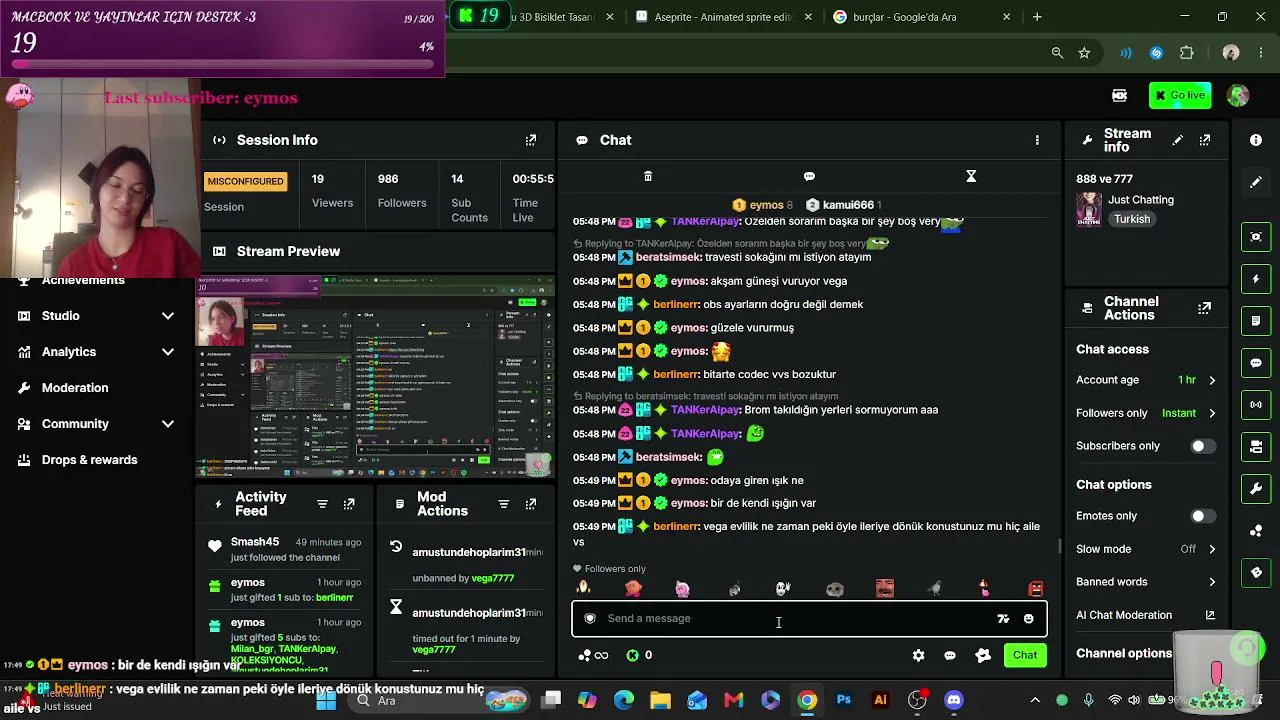Bookmark page with the star icon
The width and height of the screenshot is (1280, 720).
pyautogui.click(x=1084, y=53)
